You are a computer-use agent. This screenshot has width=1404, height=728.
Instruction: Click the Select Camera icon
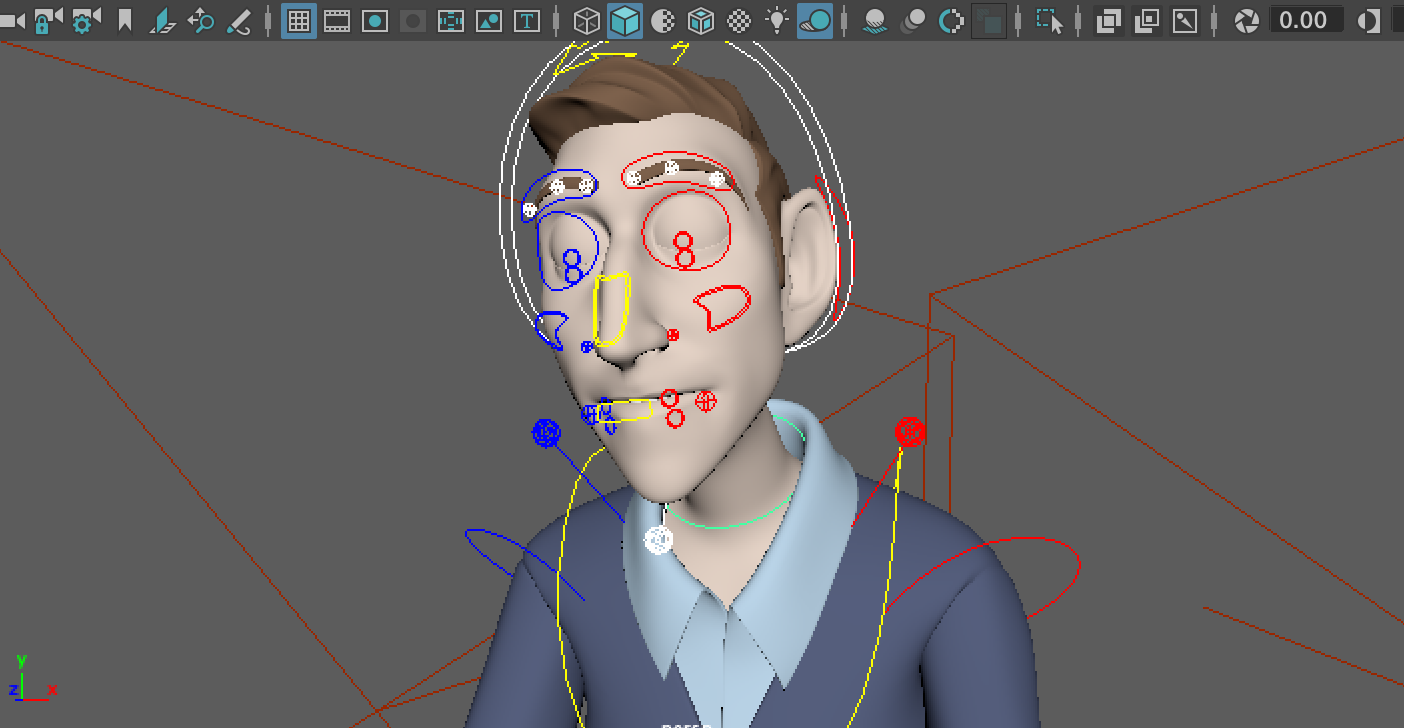coord(10,20)
